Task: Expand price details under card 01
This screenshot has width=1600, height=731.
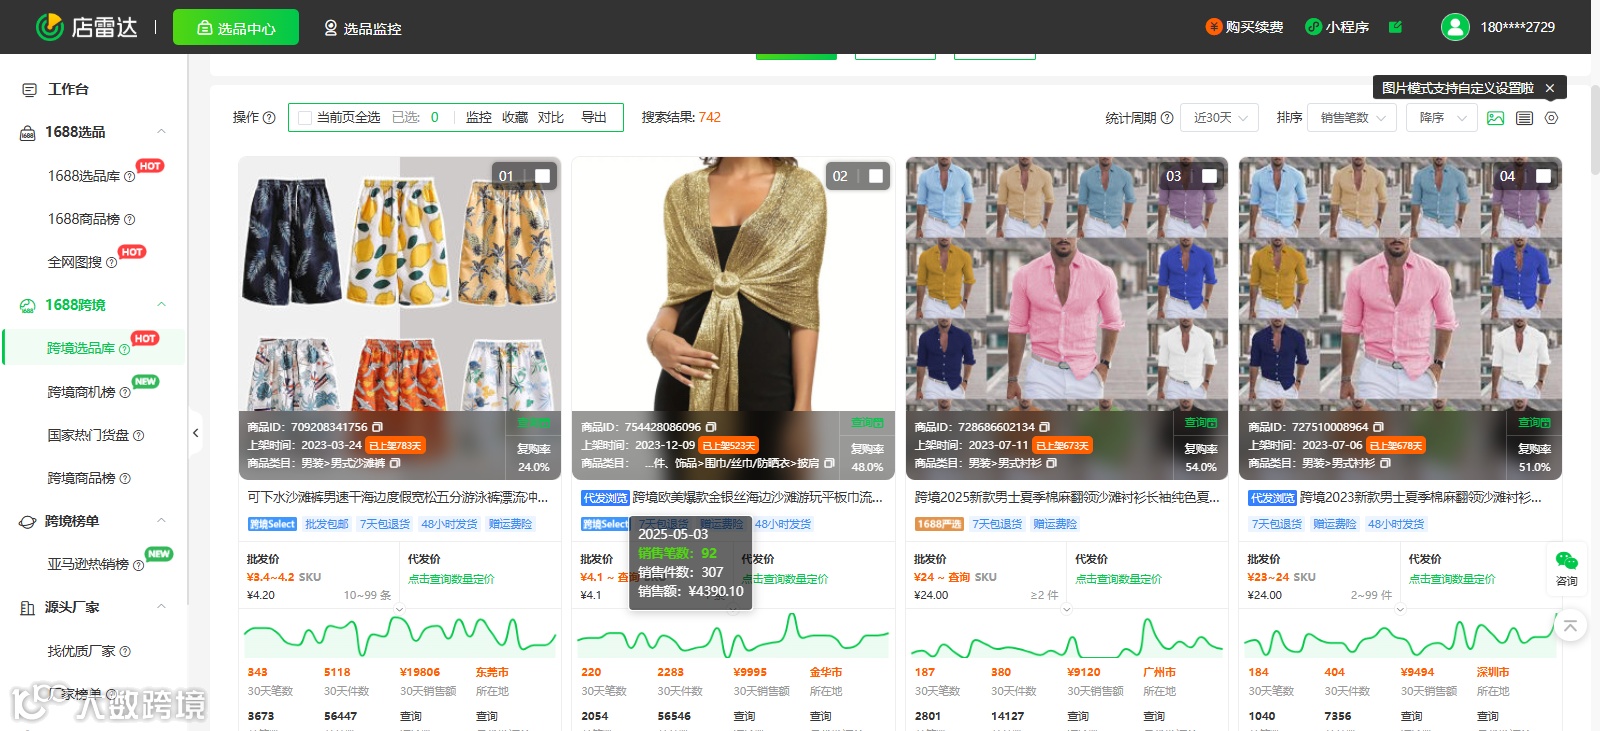Action: pyautogui.click(x=399, y=609)
